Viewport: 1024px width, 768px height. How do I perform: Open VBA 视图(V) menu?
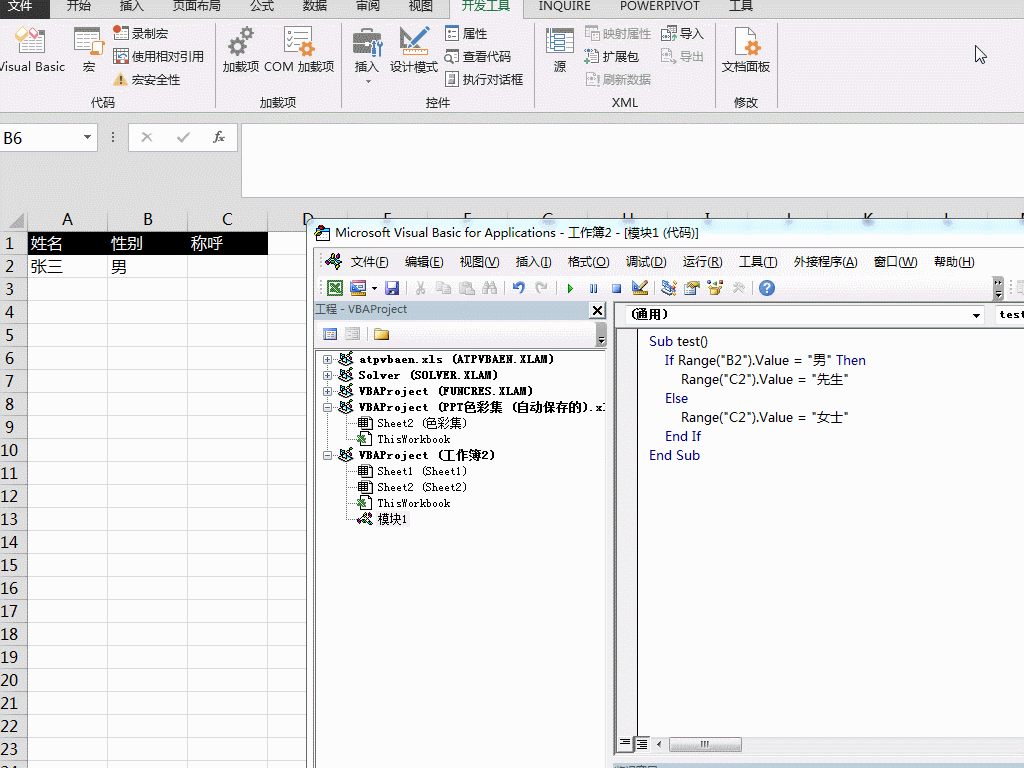pyautogui.click(x=479, y=262)
